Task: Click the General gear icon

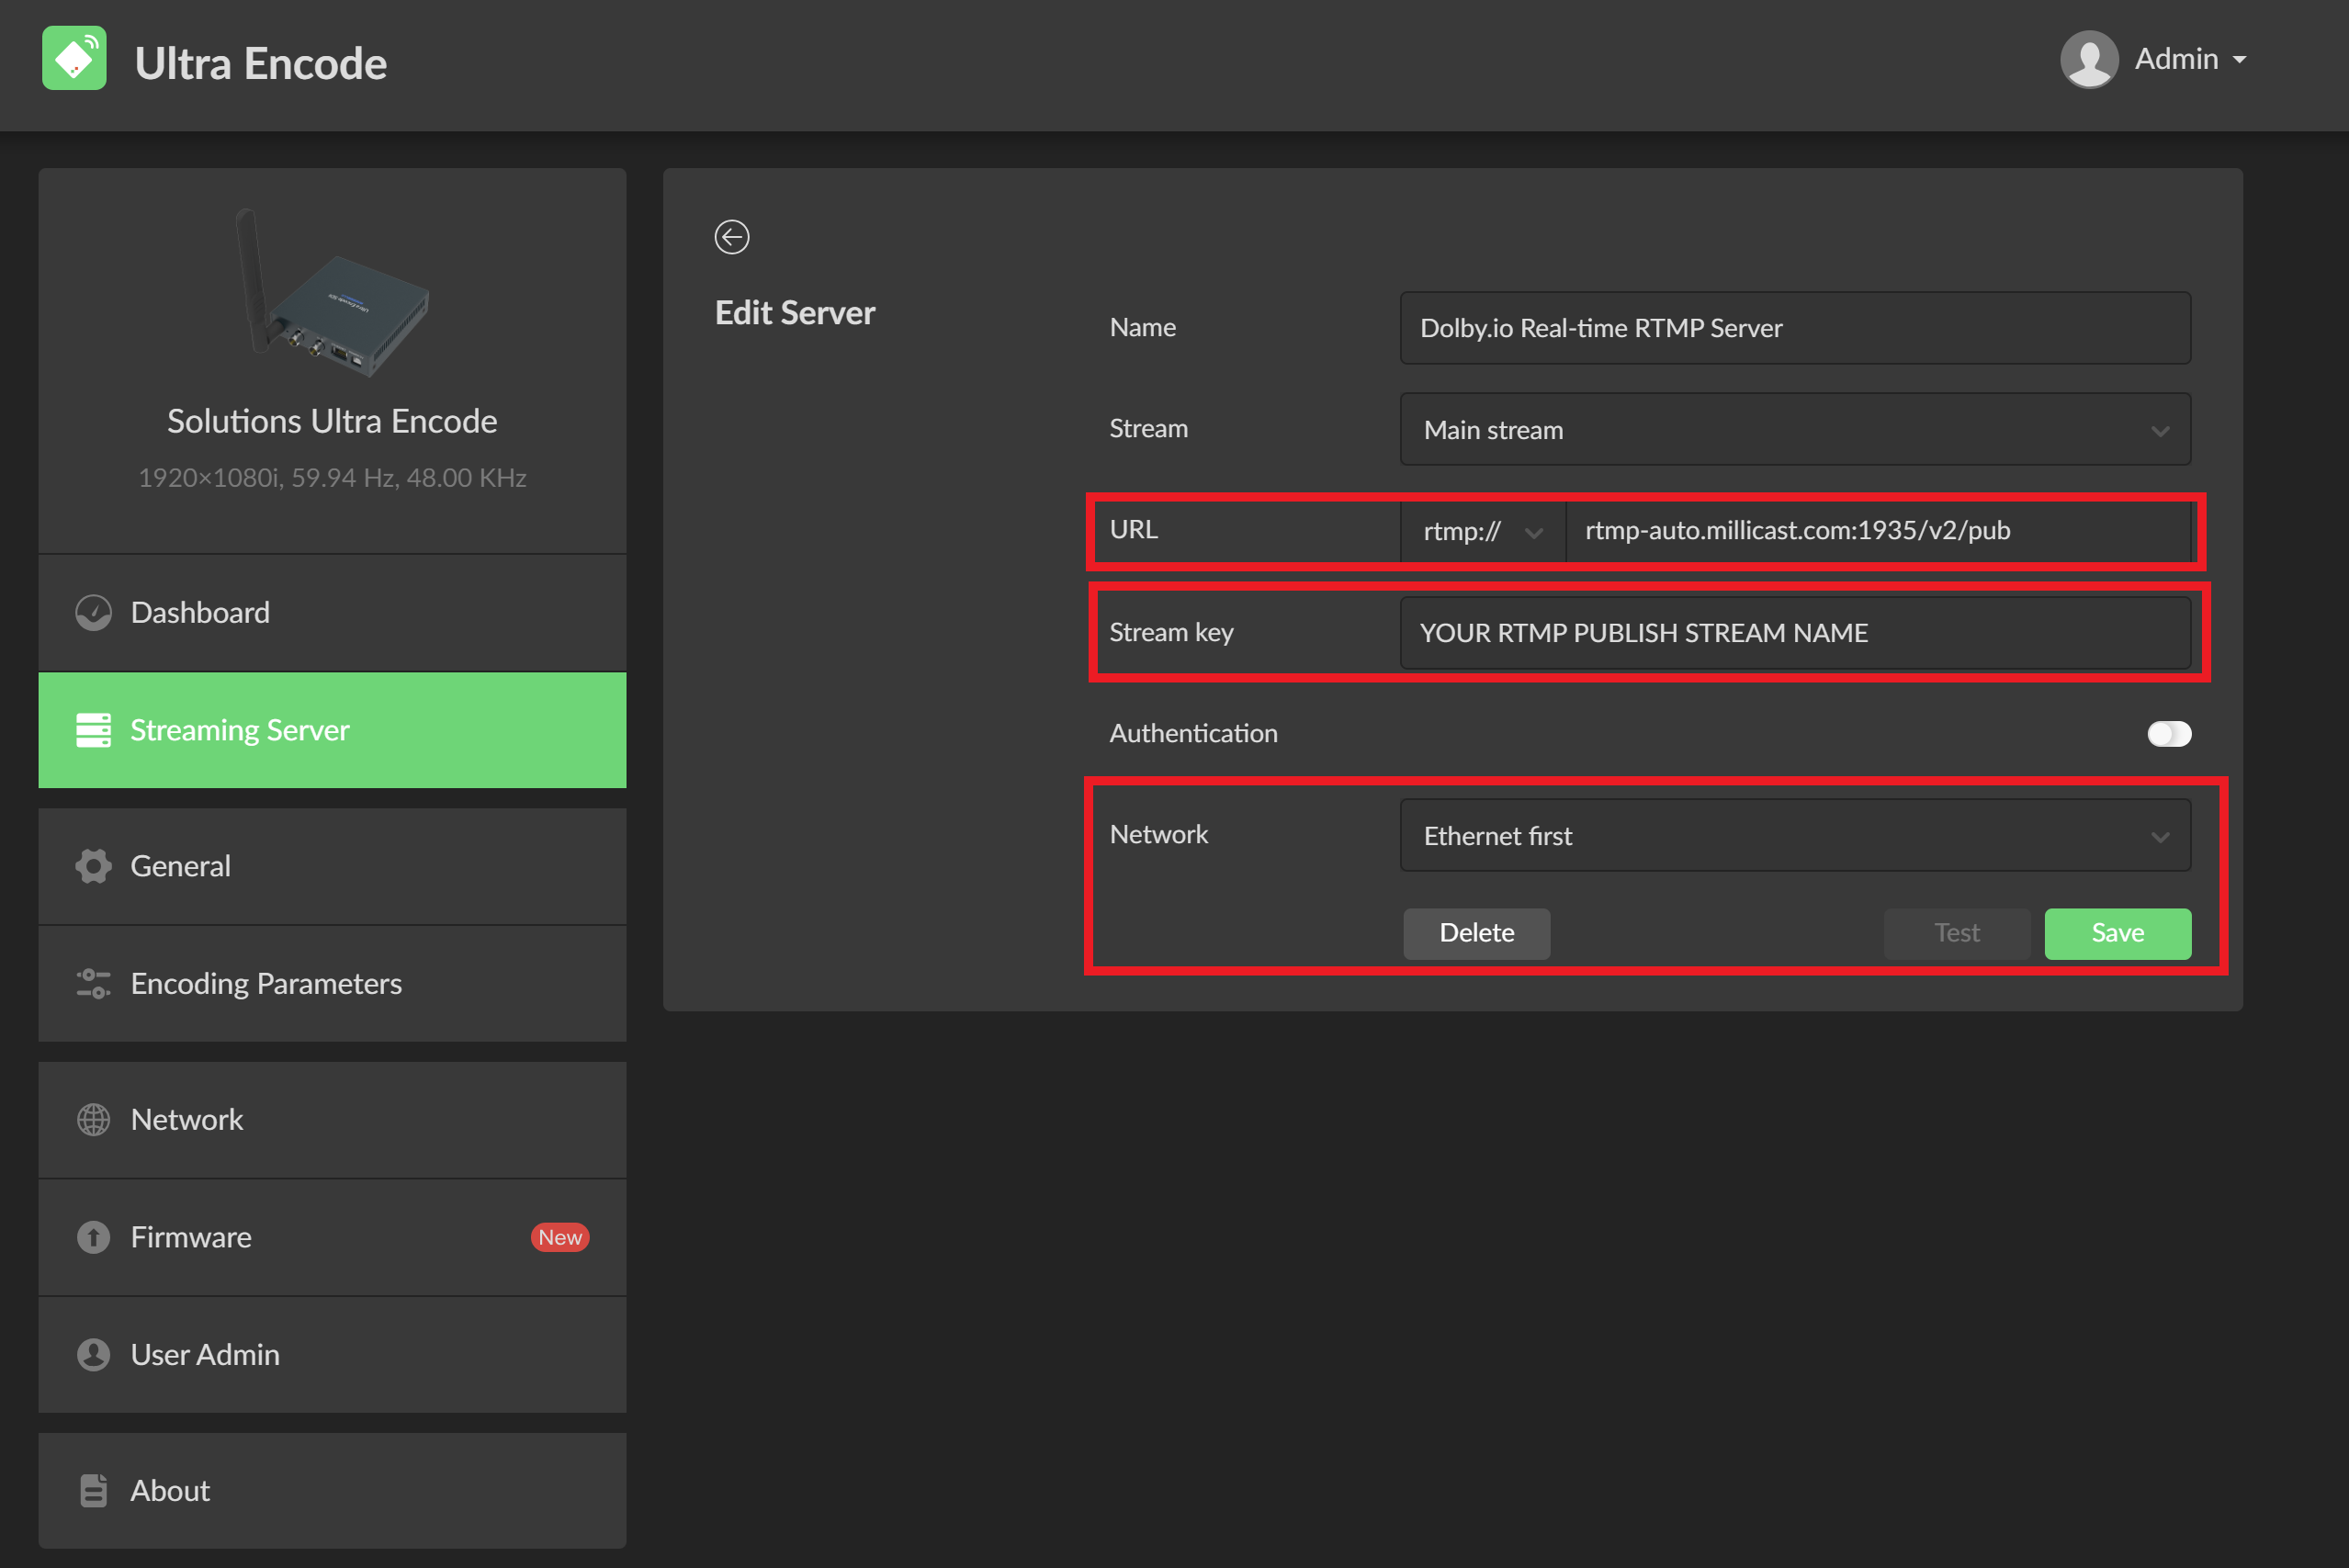Action: (x=94, y=866)
